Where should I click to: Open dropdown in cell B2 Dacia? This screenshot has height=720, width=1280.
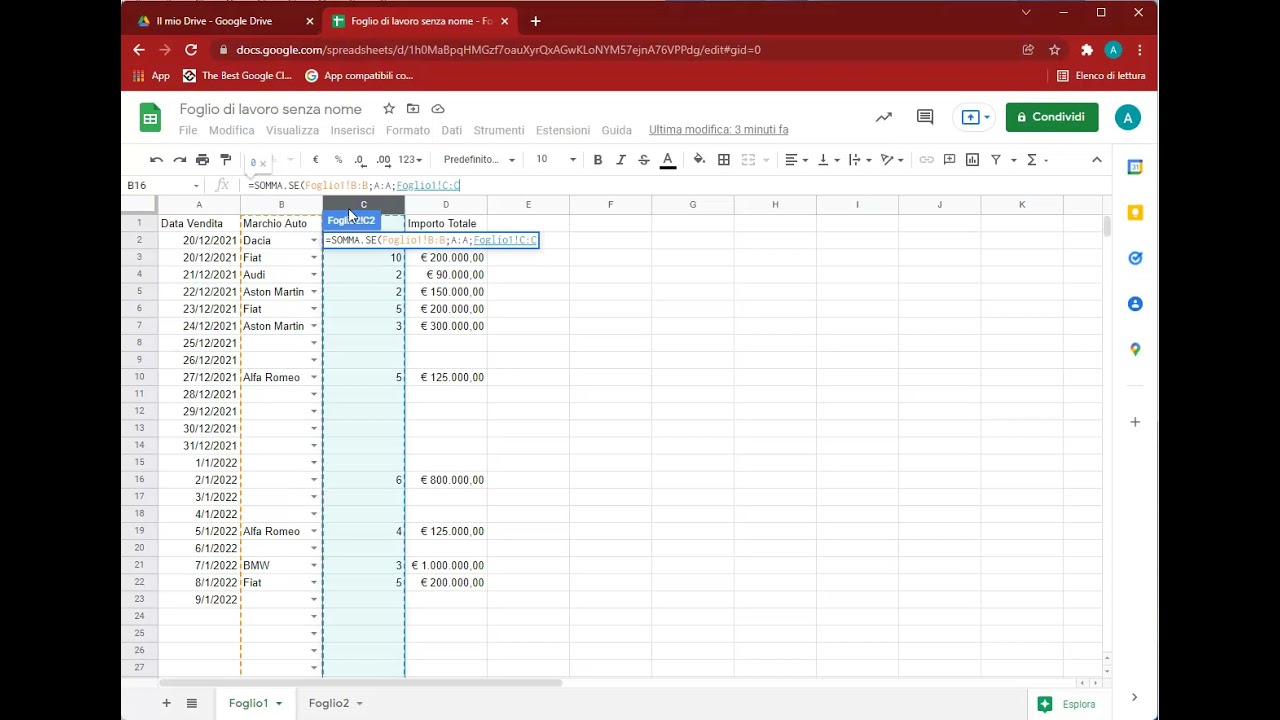[x=314, y=241]
